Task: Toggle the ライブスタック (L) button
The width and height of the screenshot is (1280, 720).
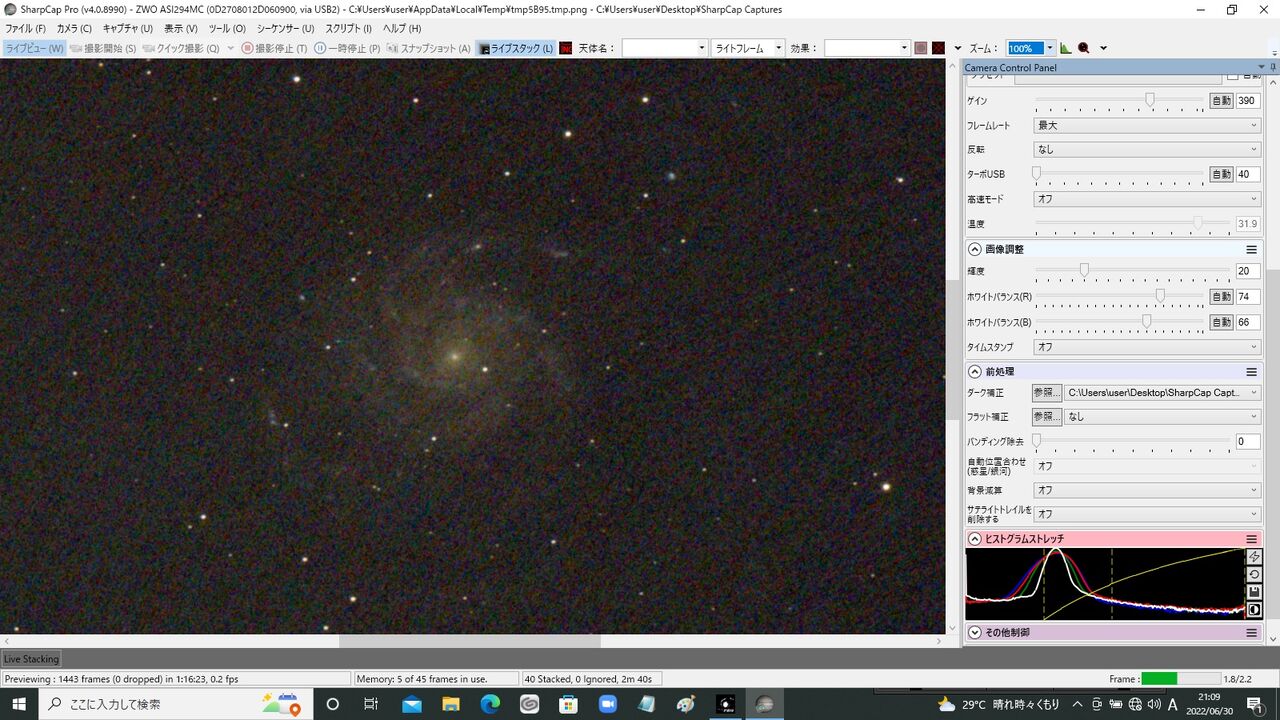Action: coord(516,48)
